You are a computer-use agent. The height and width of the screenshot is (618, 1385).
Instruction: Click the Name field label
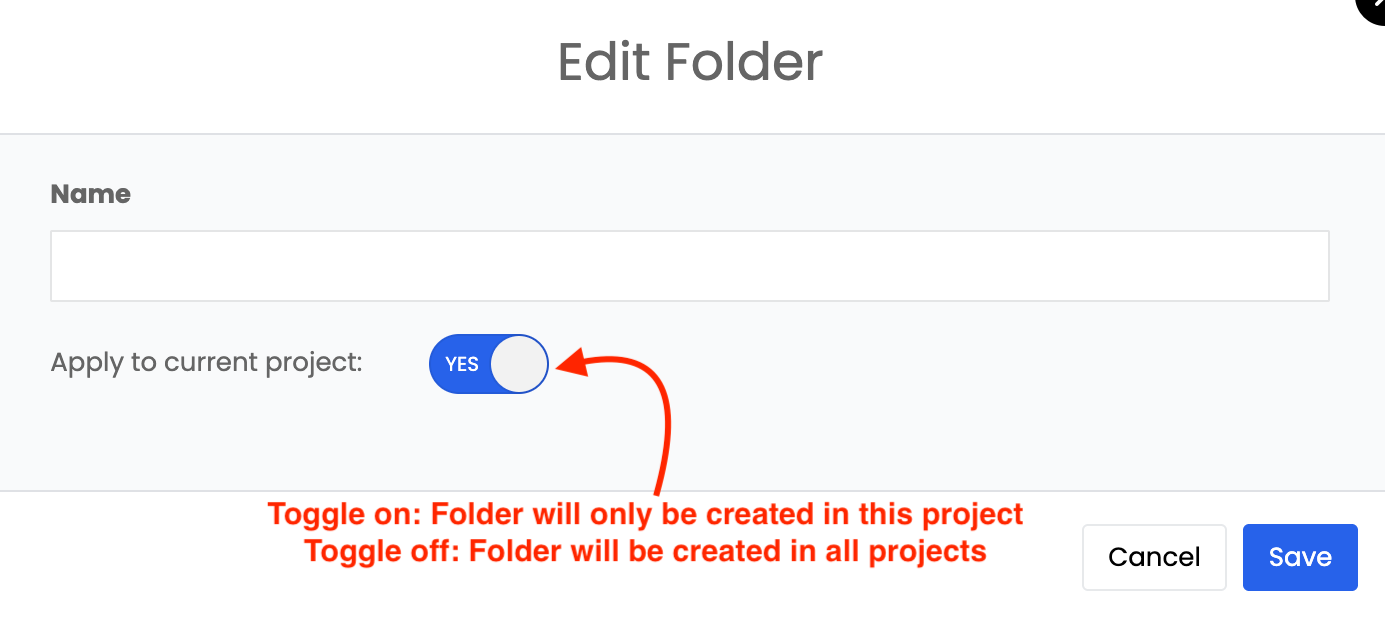[x=91, y=194]
